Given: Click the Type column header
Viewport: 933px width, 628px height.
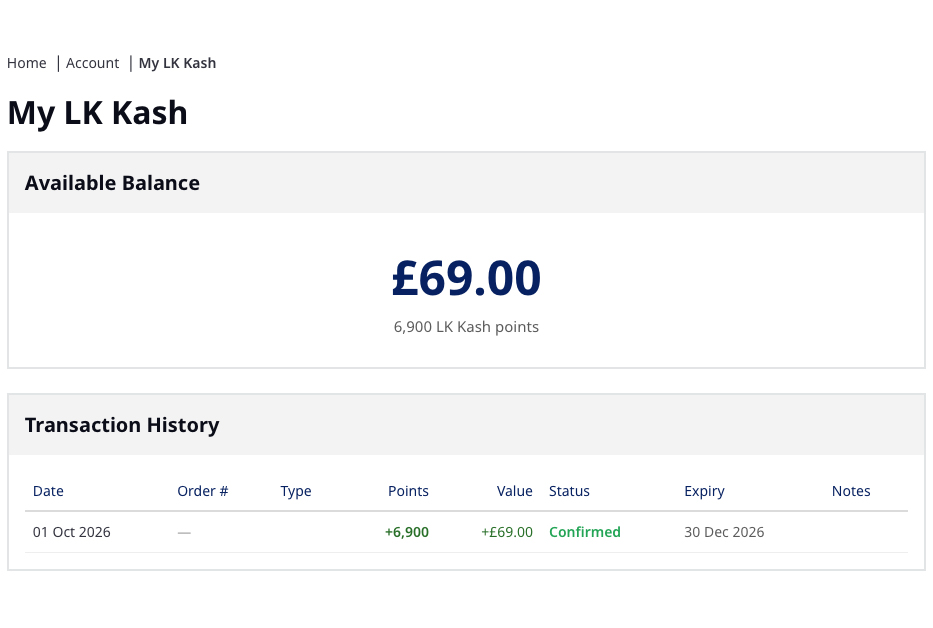Looking at the screenshot, I should 296,491.
